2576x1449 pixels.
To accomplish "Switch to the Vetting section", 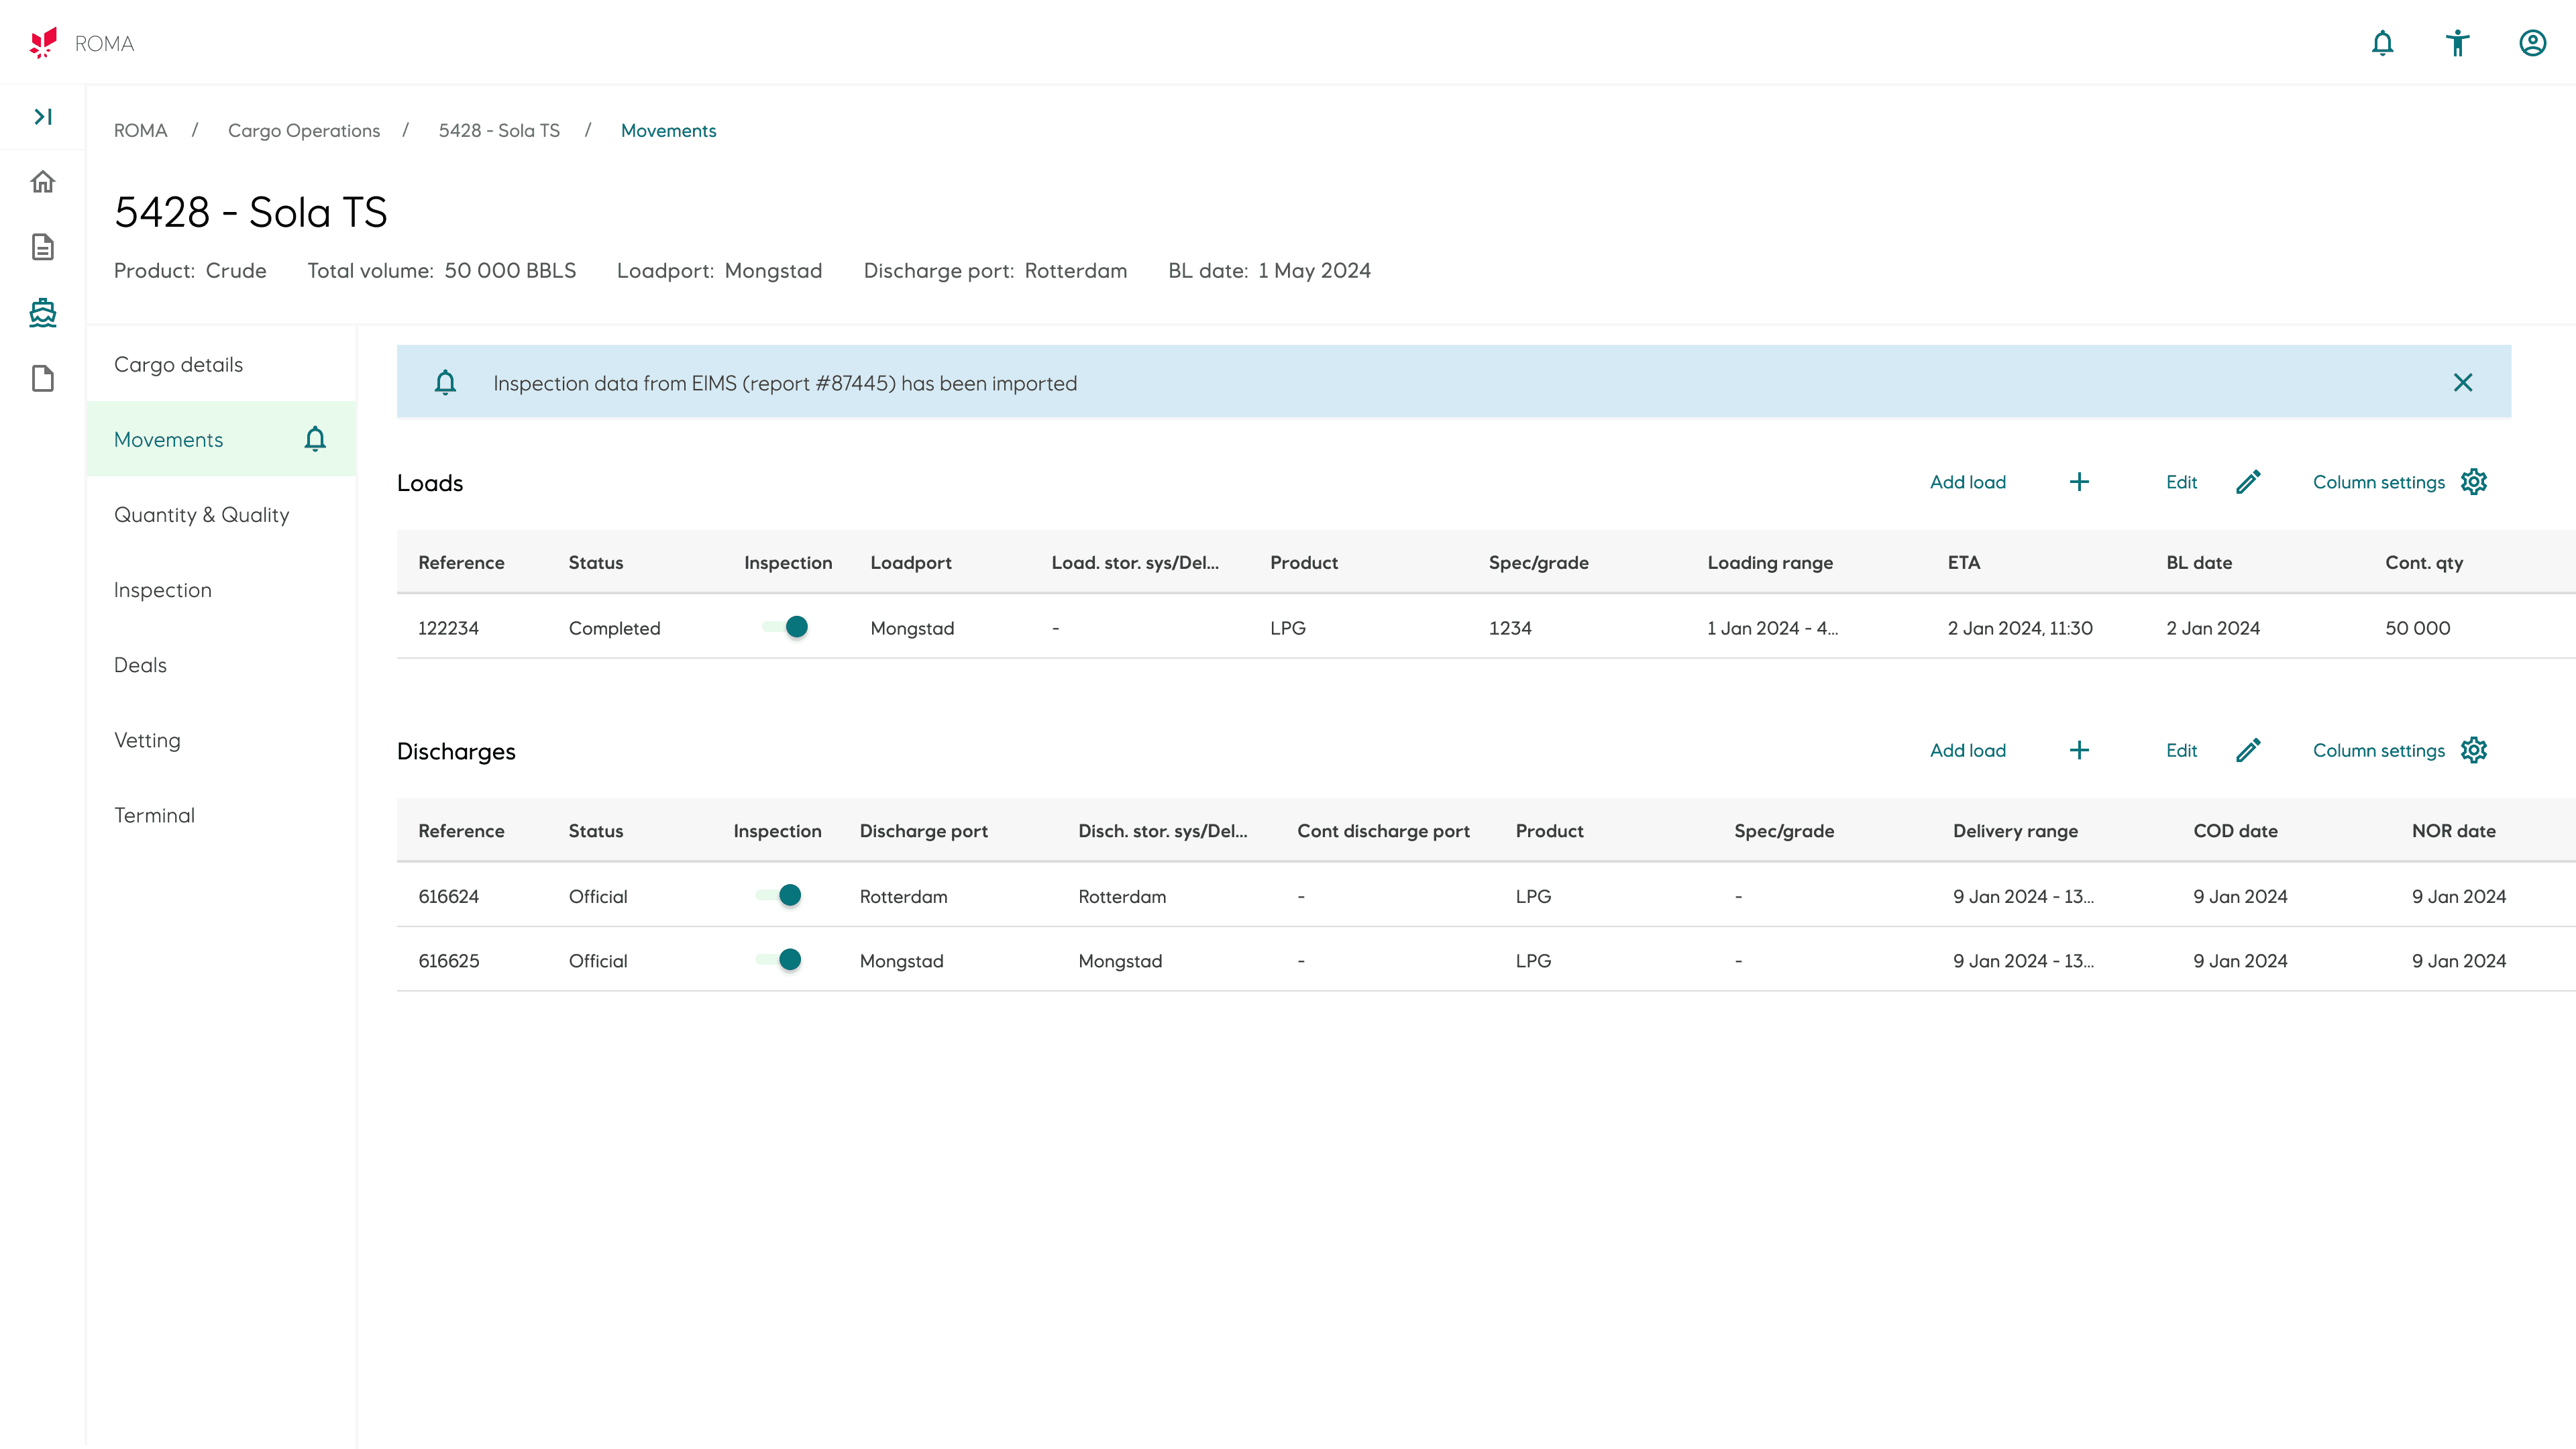I will click(x=147, y=740).
